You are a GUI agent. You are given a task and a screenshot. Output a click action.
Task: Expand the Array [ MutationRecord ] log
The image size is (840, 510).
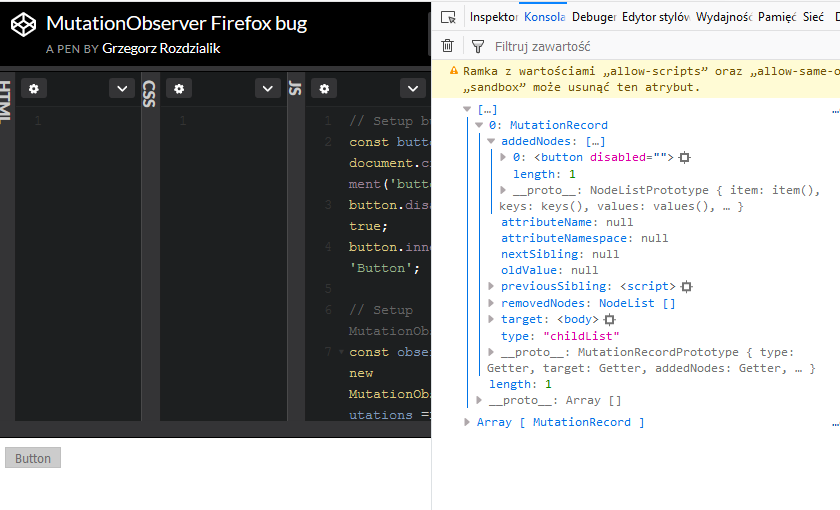coord(467,422)
